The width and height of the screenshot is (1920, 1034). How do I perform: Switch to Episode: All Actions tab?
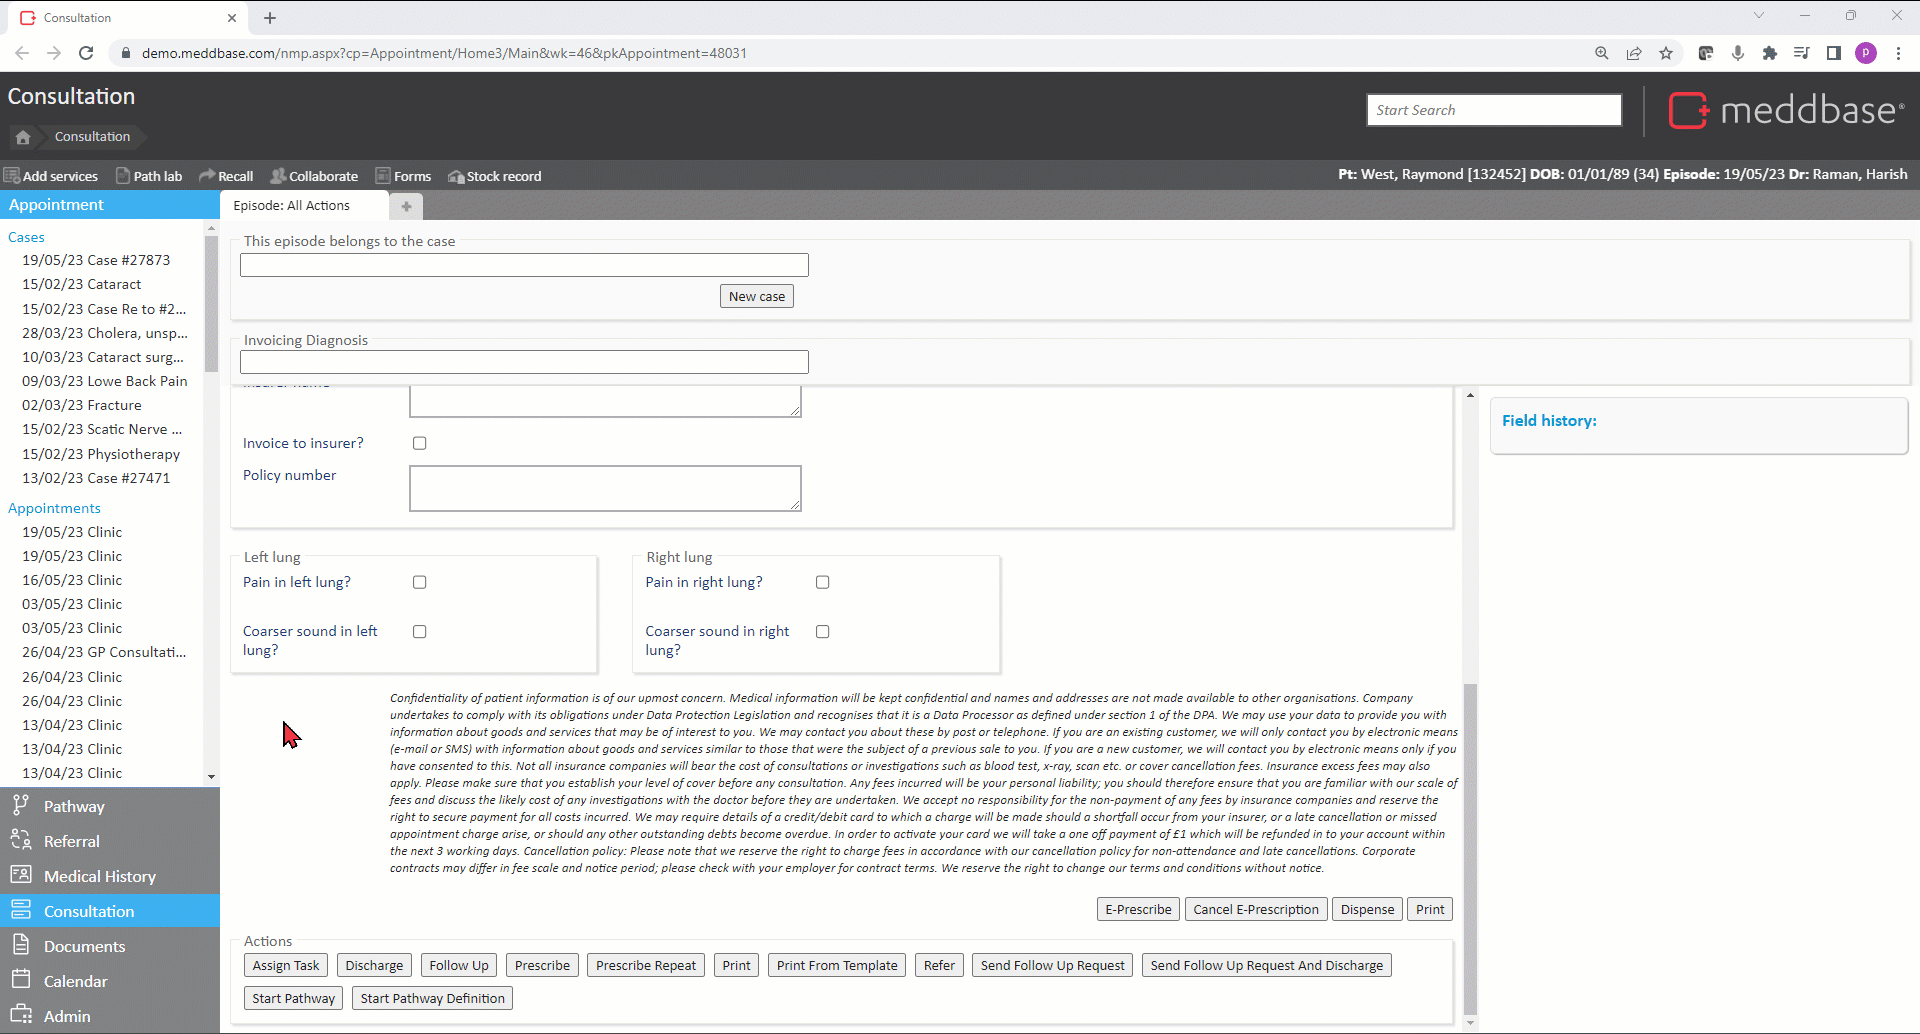(292, 206)
